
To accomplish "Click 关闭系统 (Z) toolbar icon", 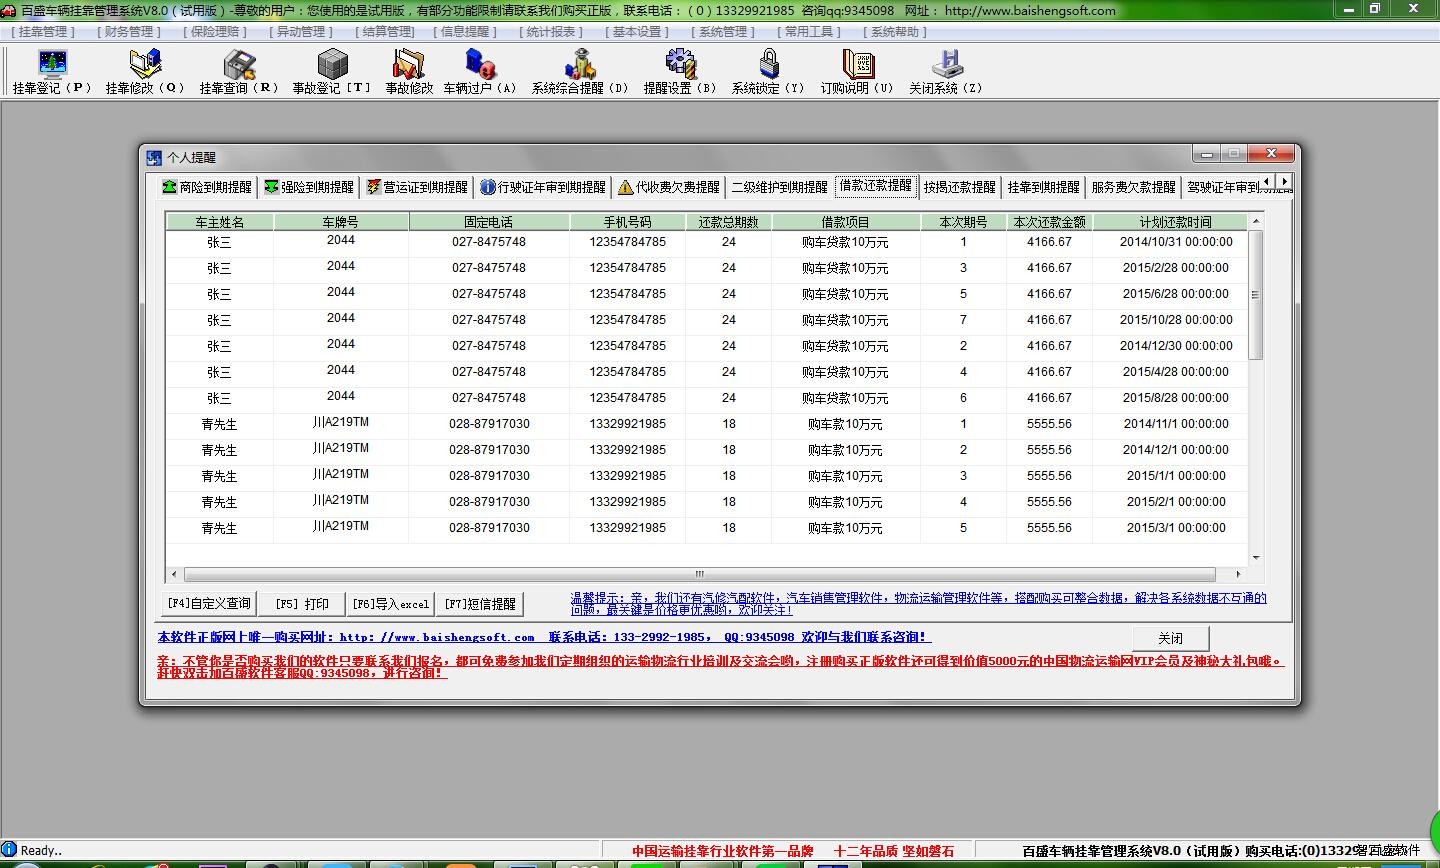I will [x=946, y=72].
